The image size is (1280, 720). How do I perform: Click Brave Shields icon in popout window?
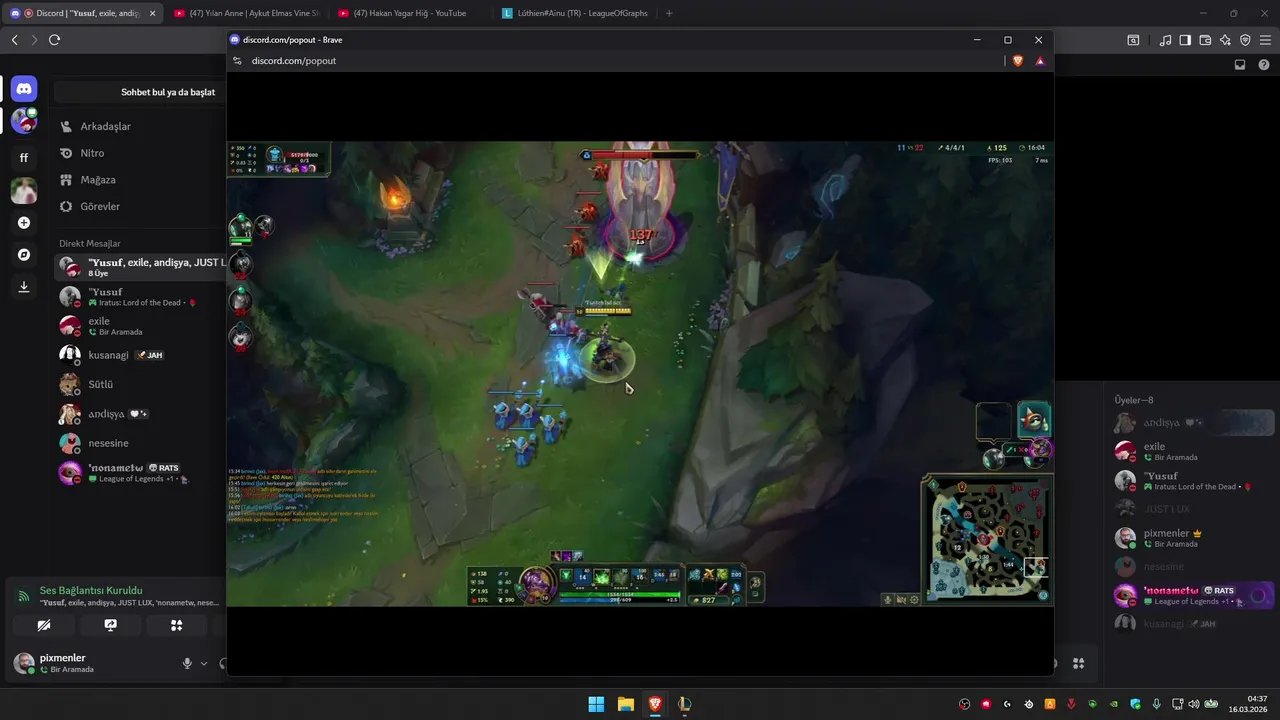point(1018,61)
